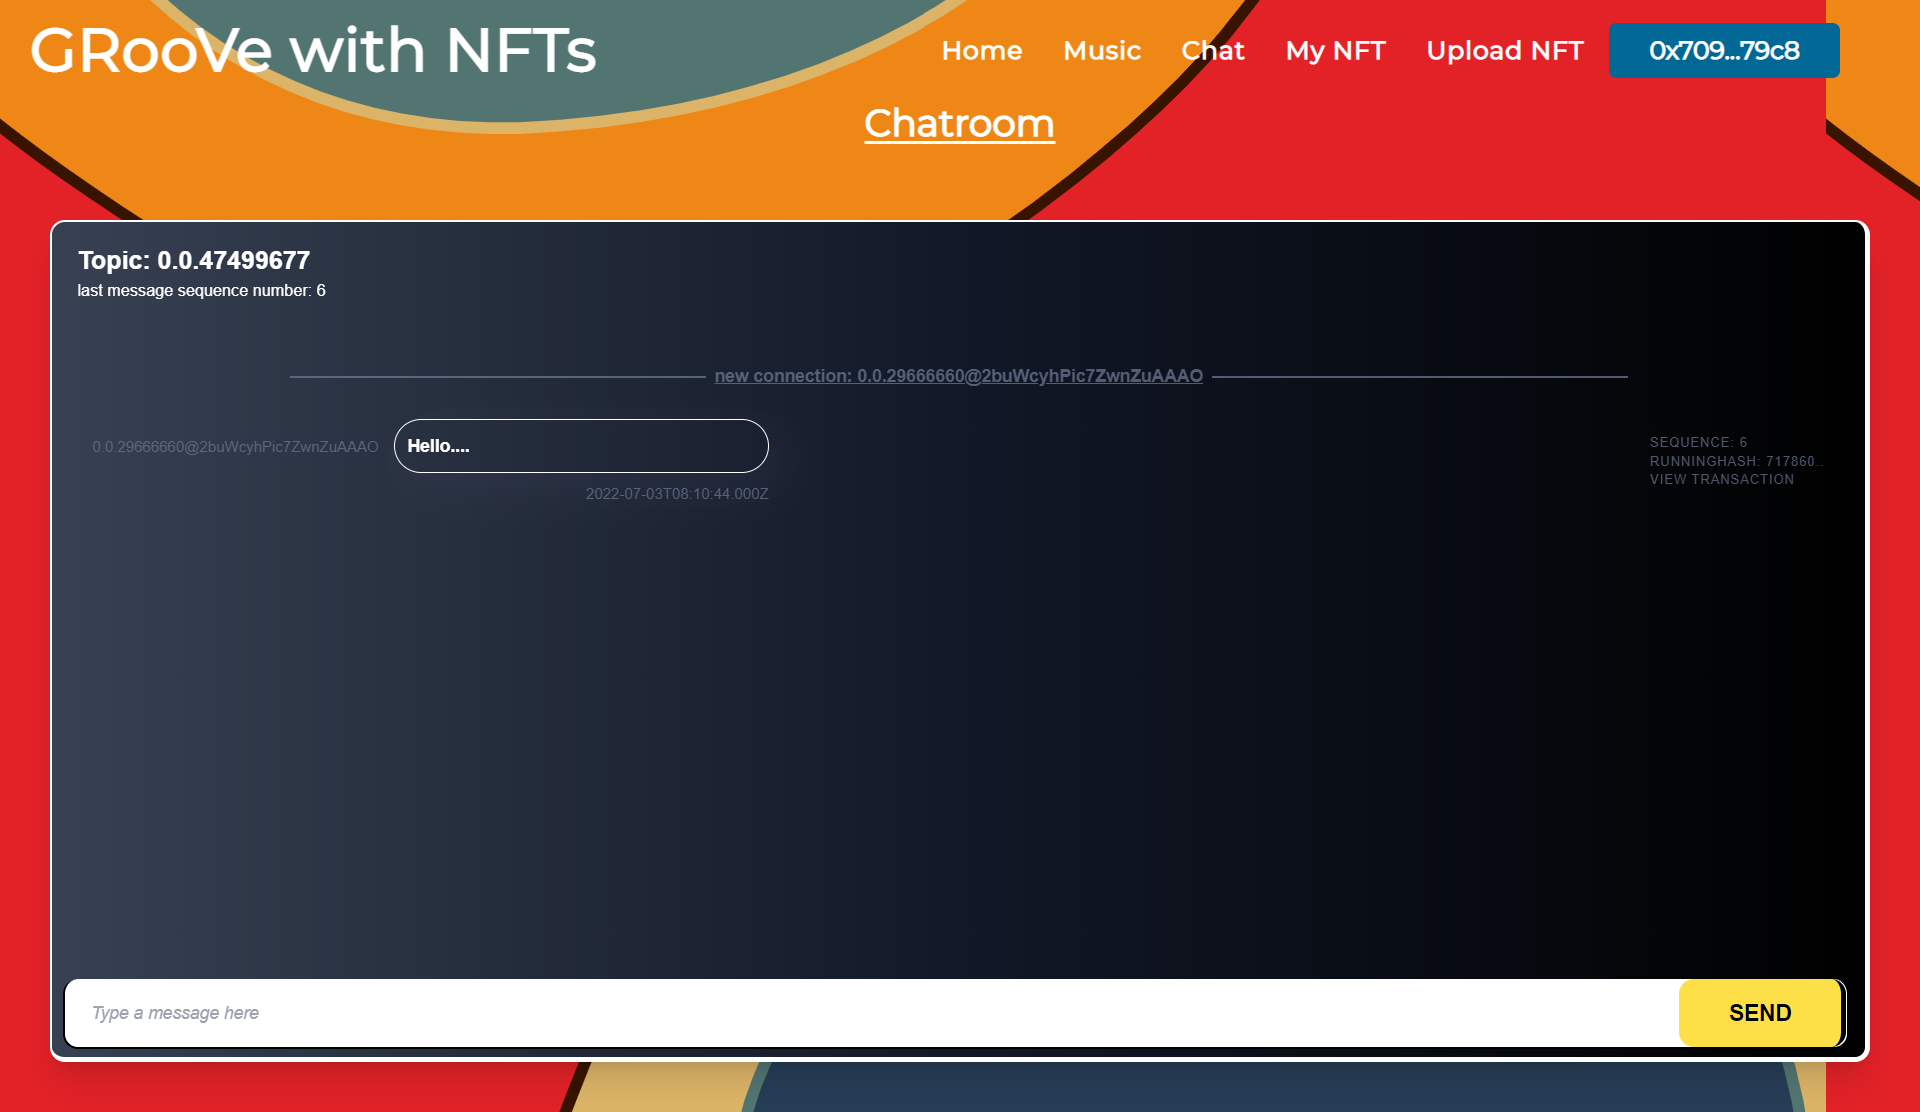Click the GRooVe with NFTs logo
The image size is (1920, 1112).
pyautogui.click(x=313, y=50)
